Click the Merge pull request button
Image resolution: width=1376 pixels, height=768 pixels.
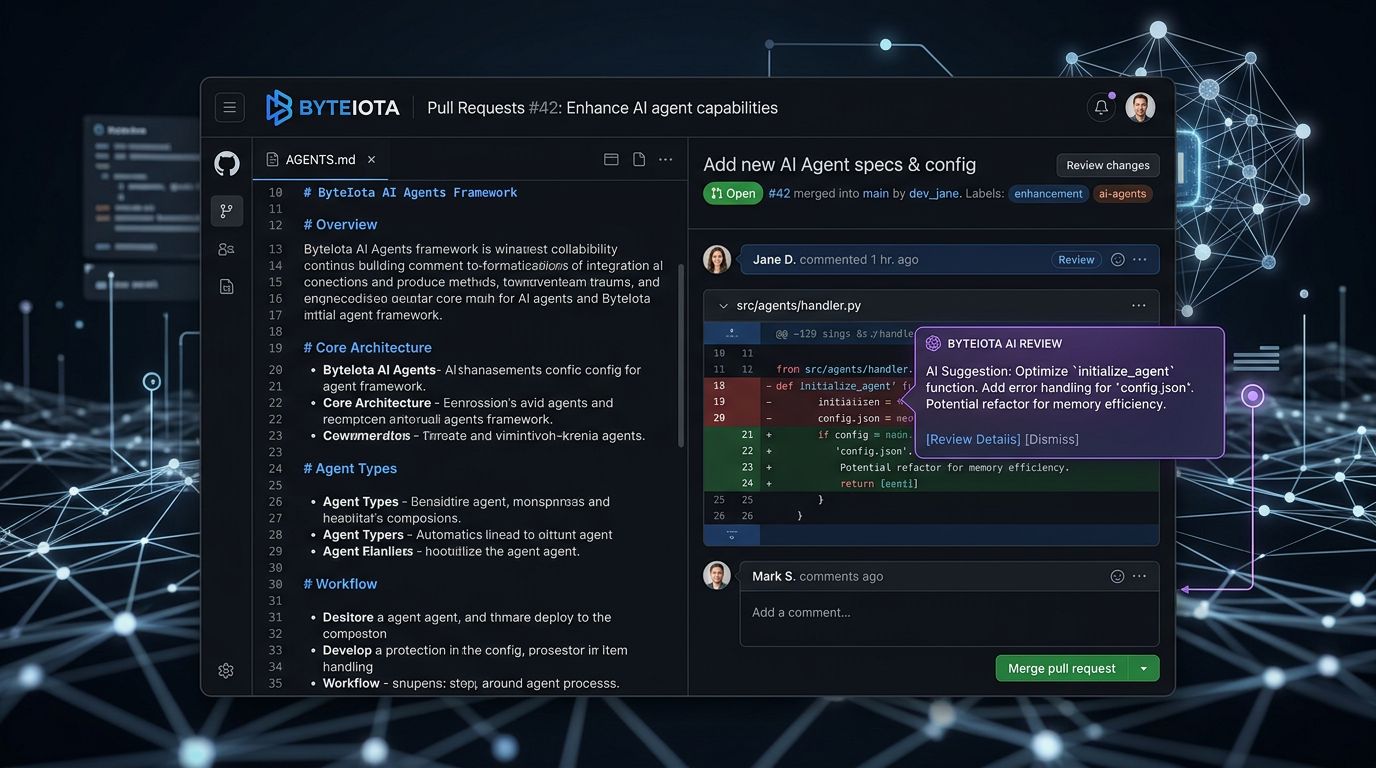1061,668
